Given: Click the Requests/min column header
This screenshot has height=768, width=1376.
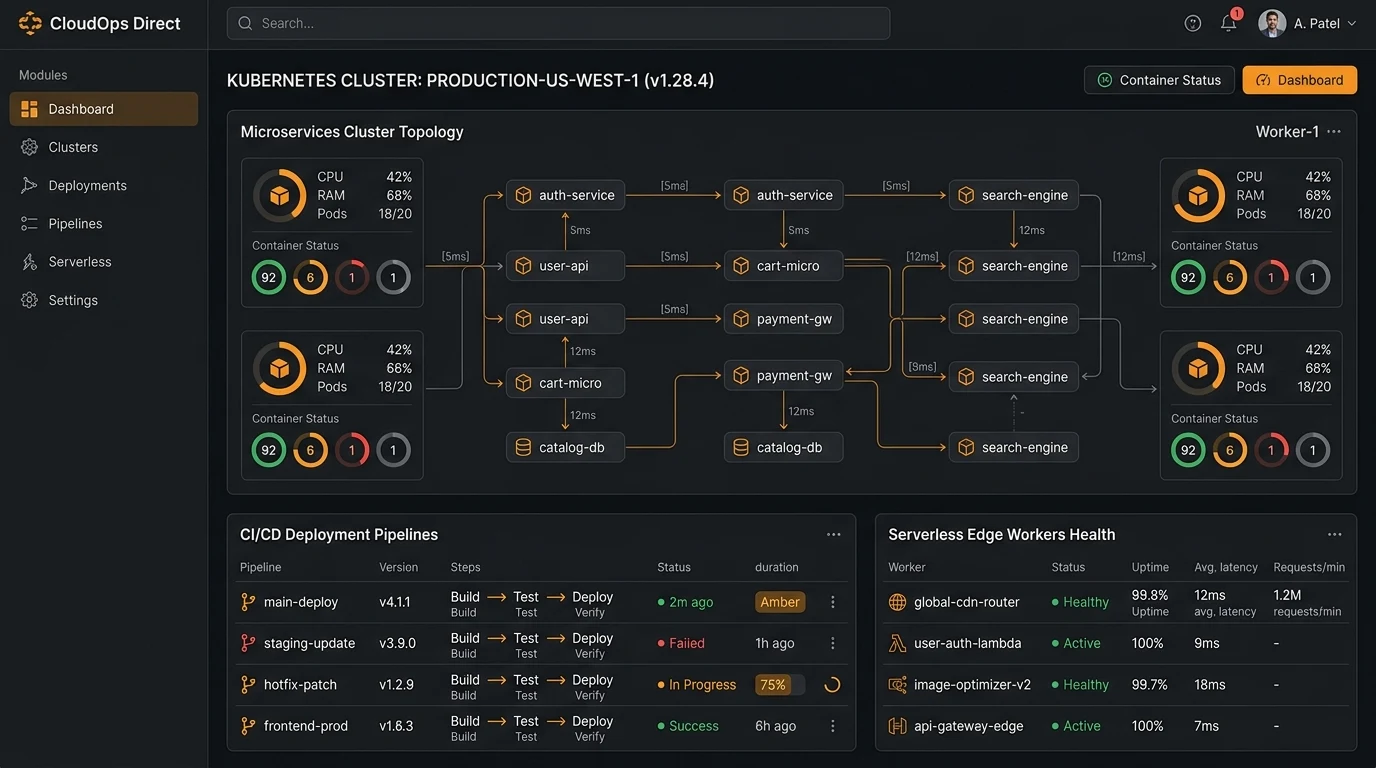Looking at the screenshot, I should point(1309,567).
